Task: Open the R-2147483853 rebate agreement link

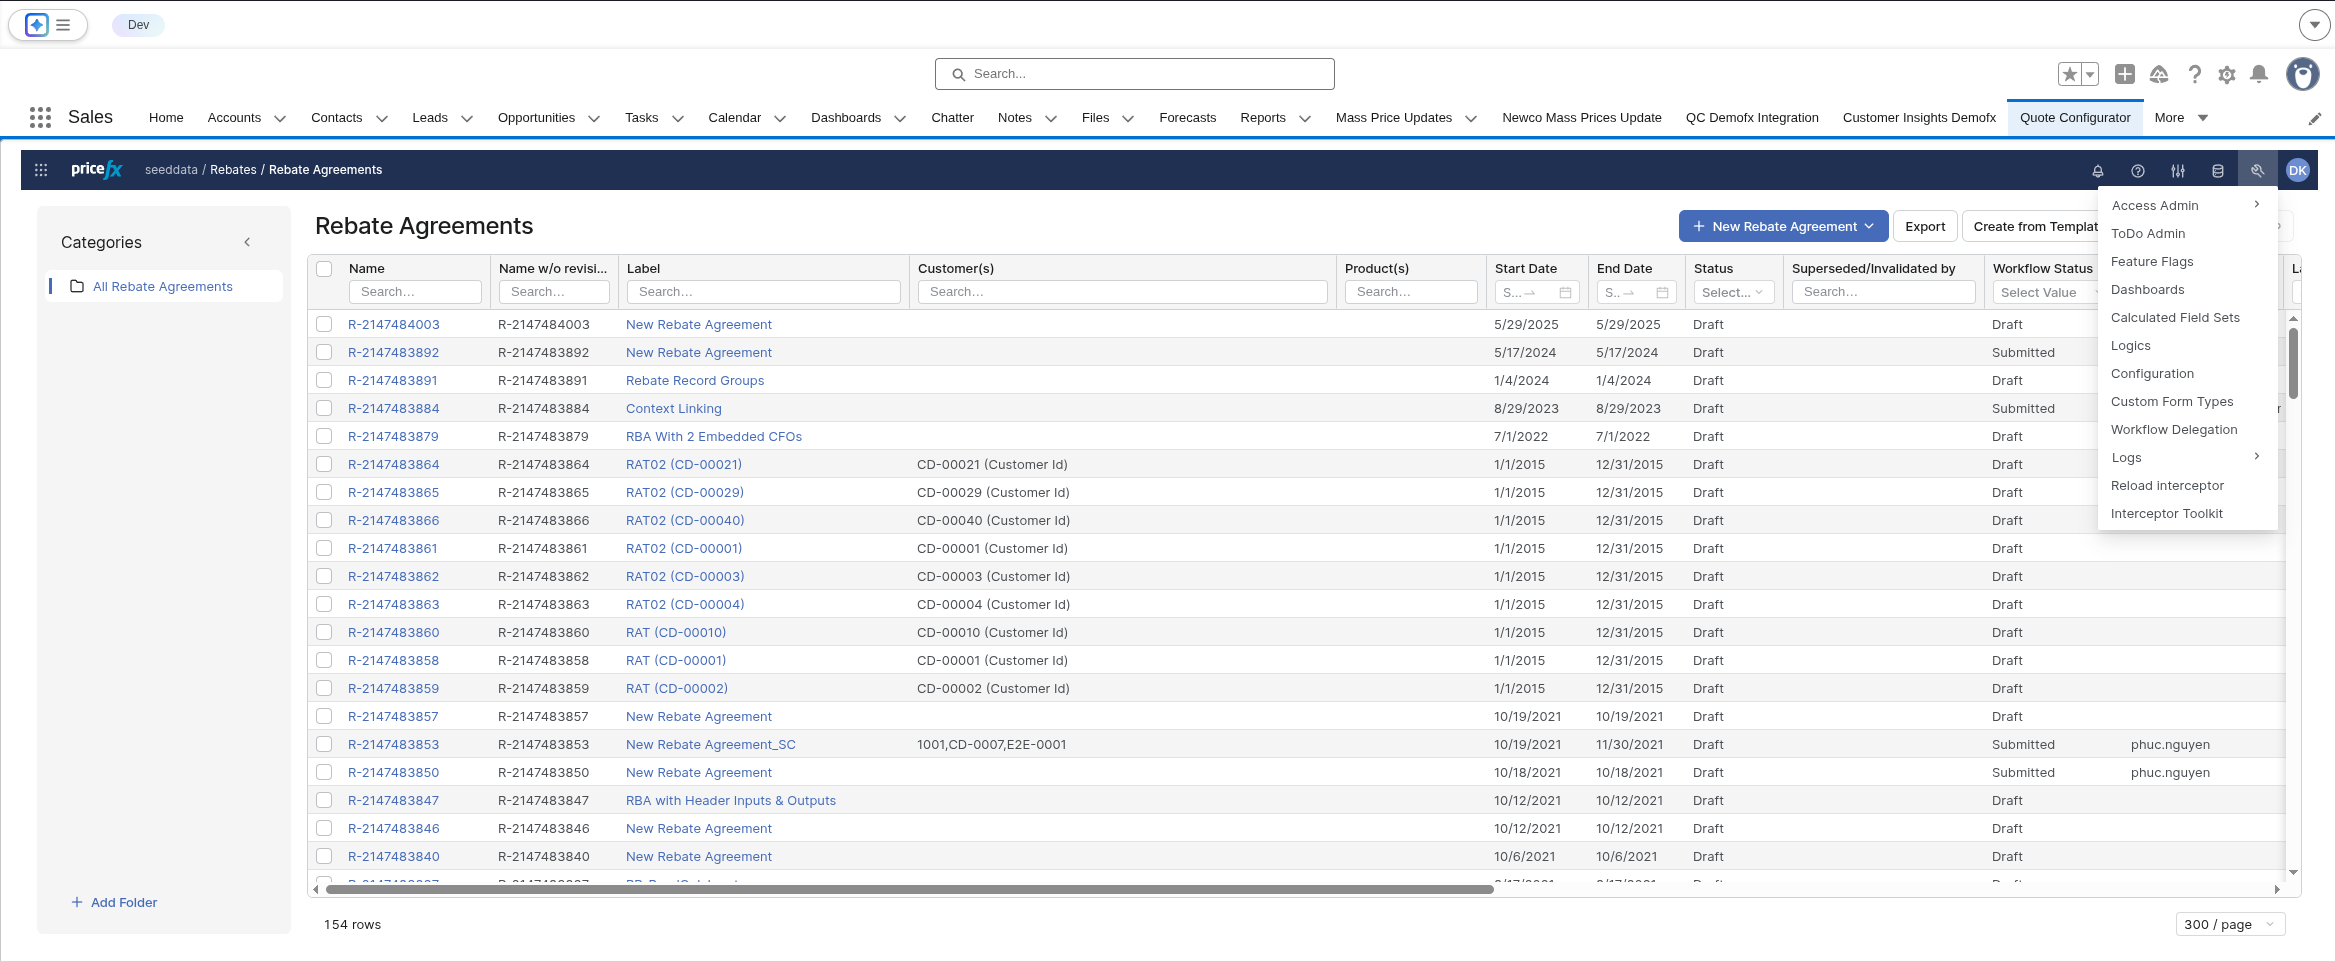Action: pyautogui.click(x=393, y=745)
